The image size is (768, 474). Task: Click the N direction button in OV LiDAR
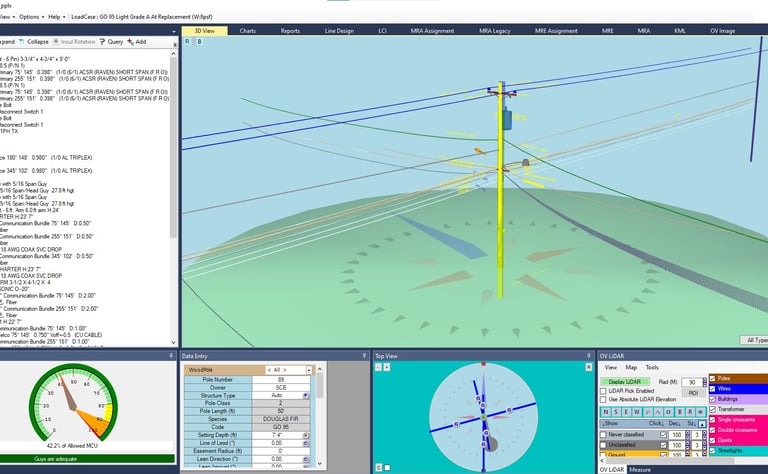click(606, 412)
